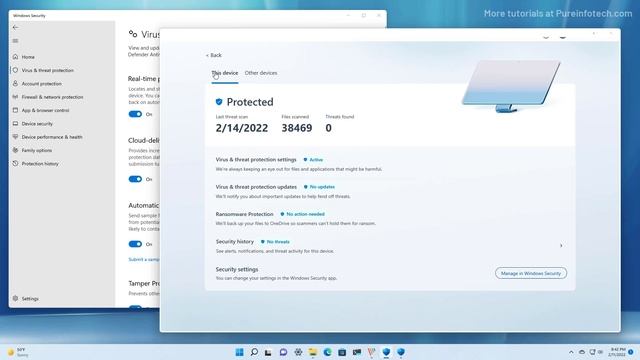Open the weather widget on the taskbar

[x=18, y=352]
